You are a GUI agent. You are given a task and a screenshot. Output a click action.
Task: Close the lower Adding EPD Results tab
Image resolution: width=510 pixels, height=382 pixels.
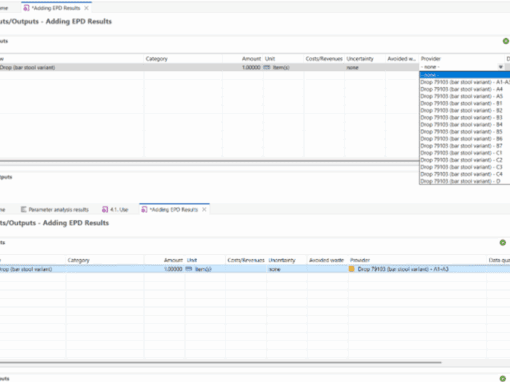click(x=204, y=209)
